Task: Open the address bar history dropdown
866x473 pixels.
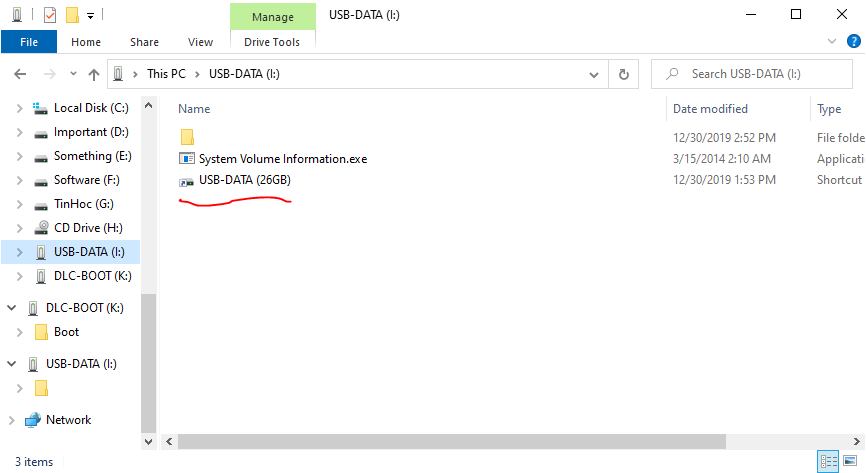Action: click(594, 74)
